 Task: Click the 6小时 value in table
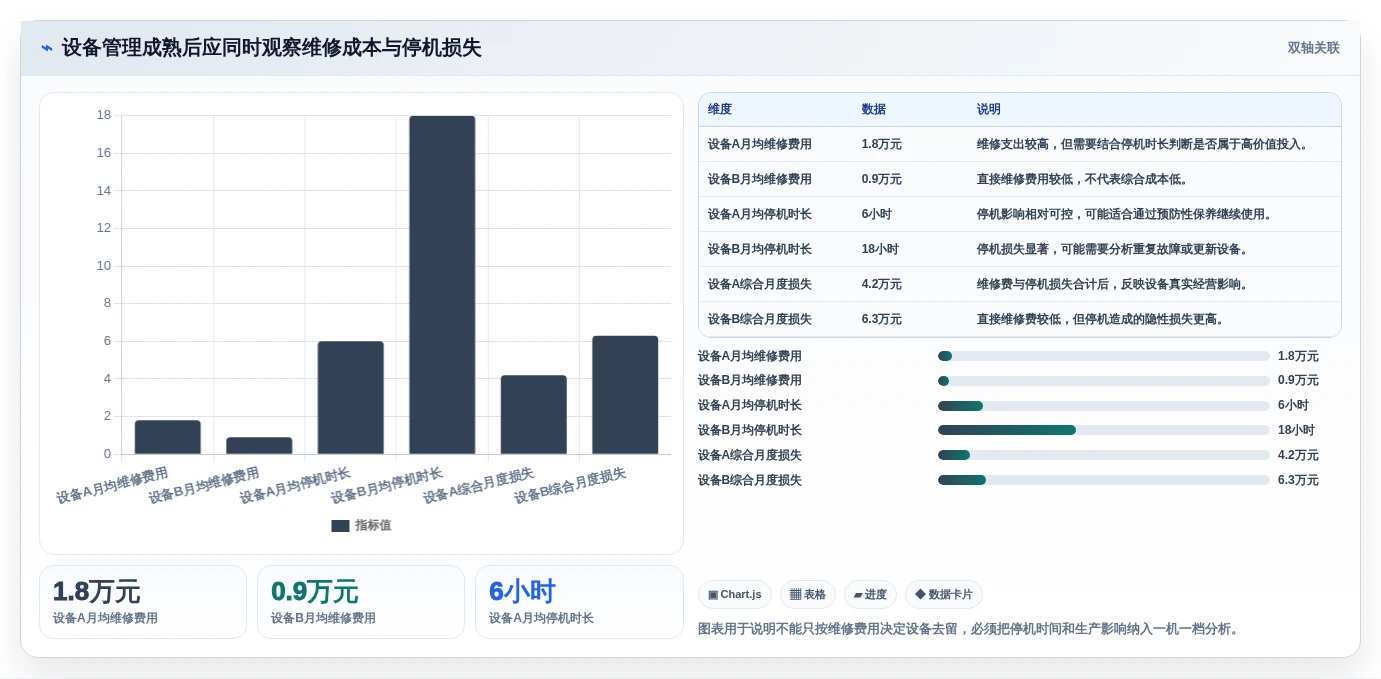point(877,215)
